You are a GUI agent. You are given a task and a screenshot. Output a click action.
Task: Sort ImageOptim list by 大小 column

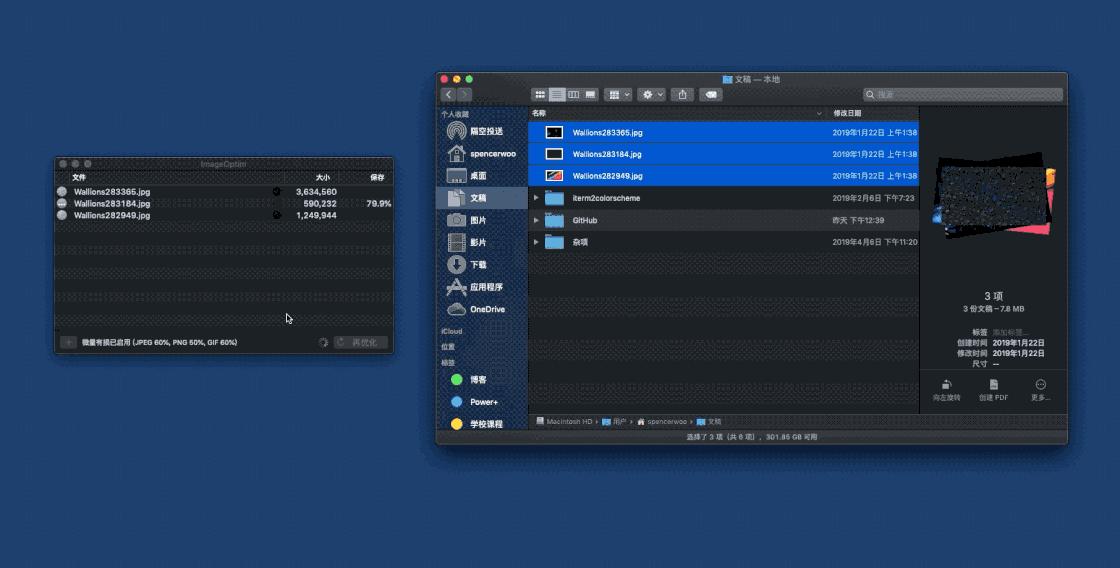pyautogui.click(x=314, y=177)
